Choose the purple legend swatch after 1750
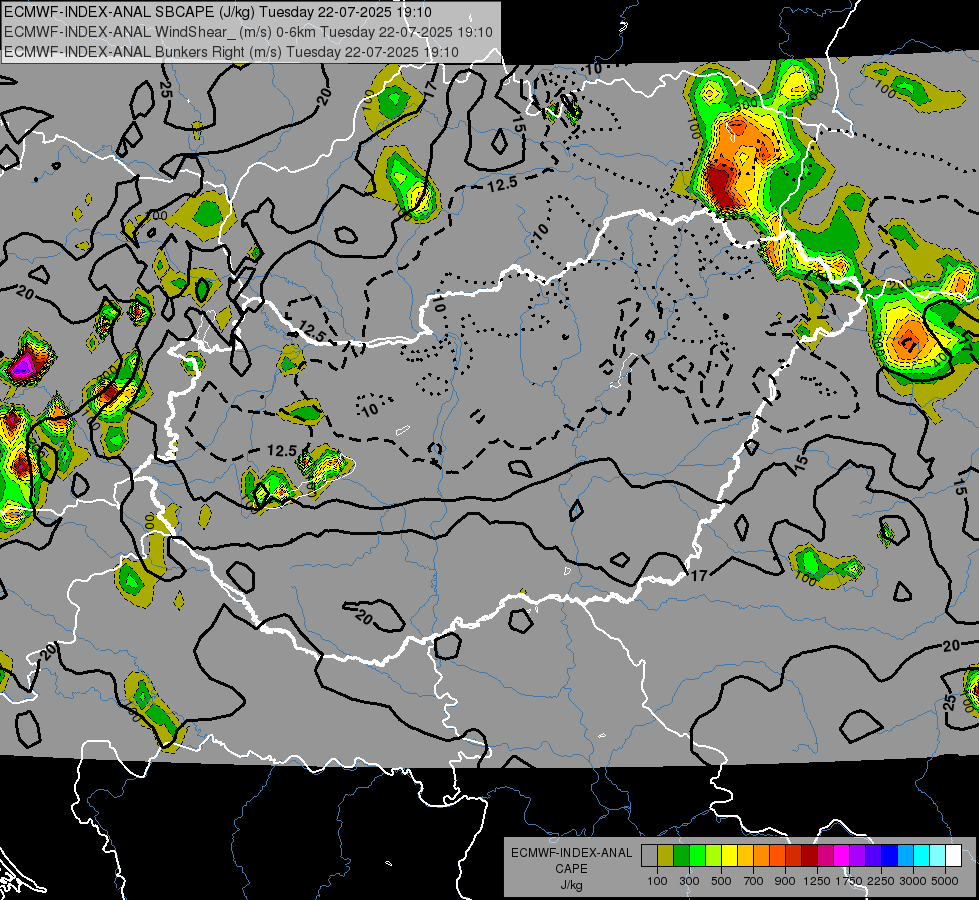 pos(858,855)
